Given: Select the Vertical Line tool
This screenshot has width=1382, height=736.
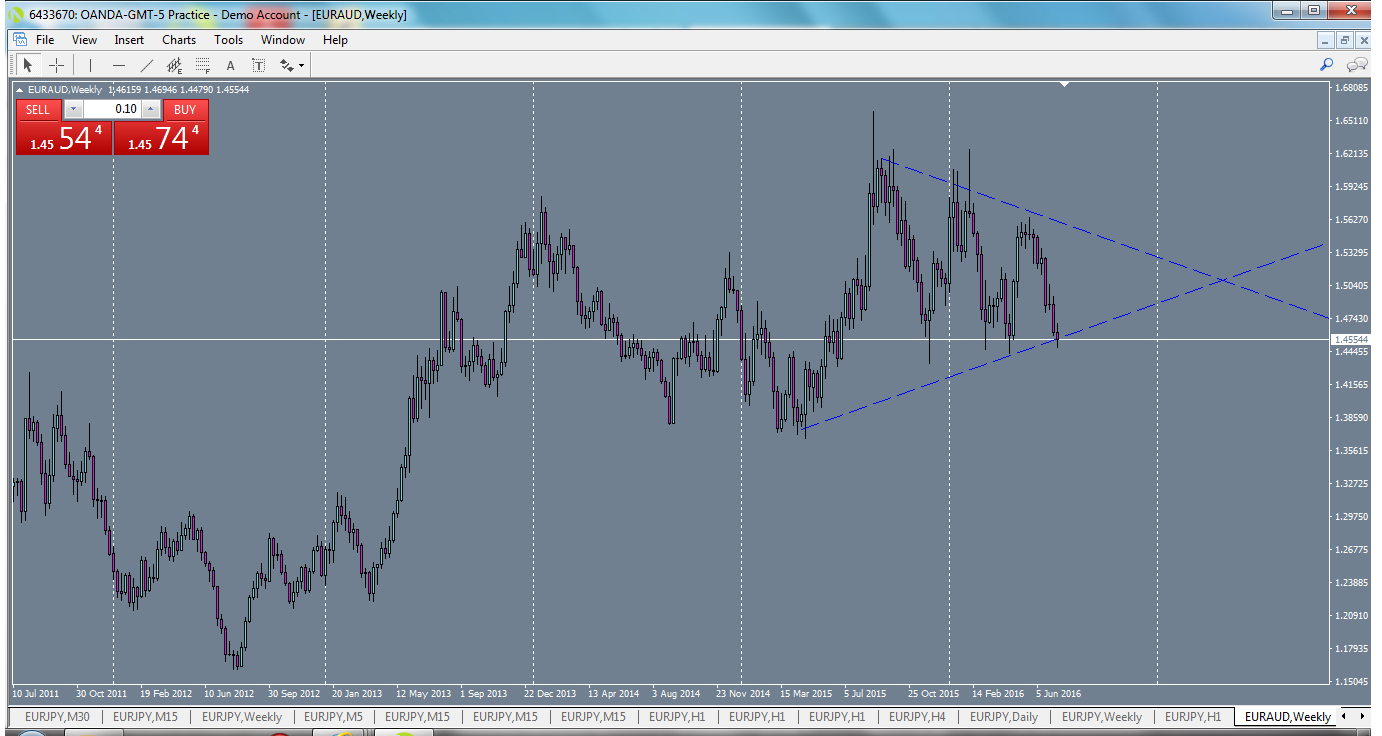Looking at the screenshot, I should (x=90, y=65).
